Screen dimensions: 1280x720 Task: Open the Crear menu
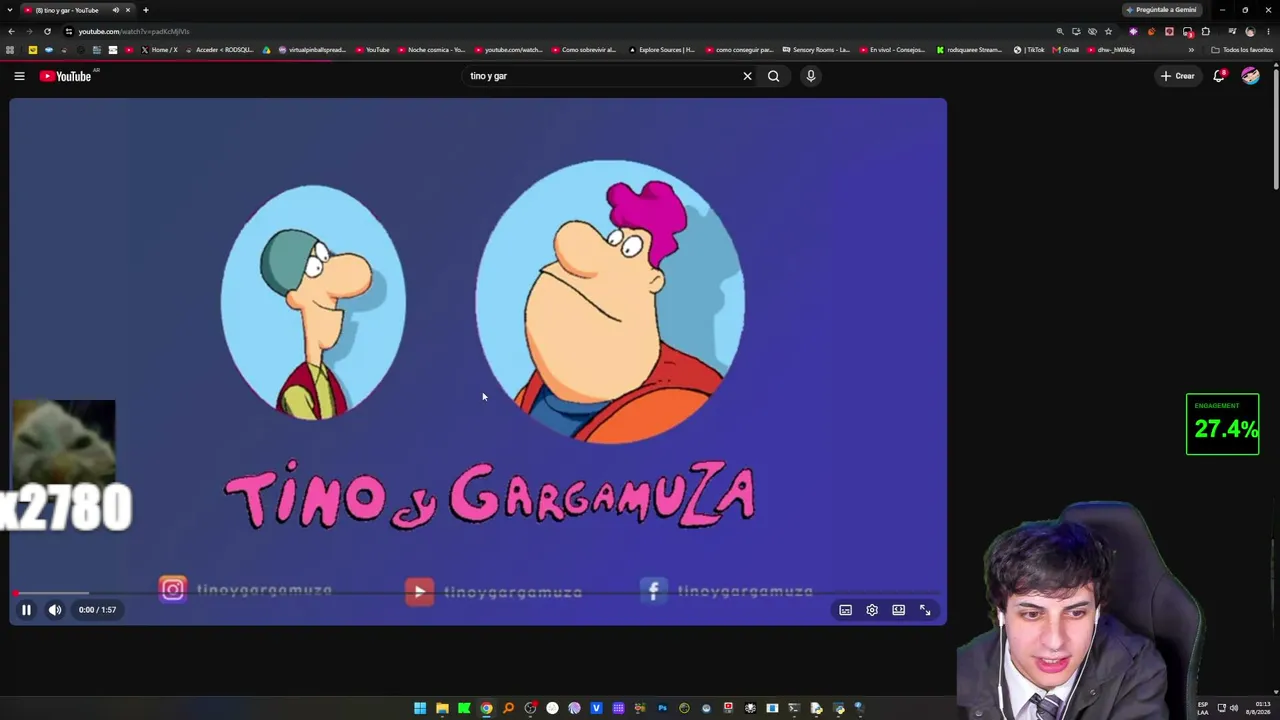click(x=1177, y=76)
